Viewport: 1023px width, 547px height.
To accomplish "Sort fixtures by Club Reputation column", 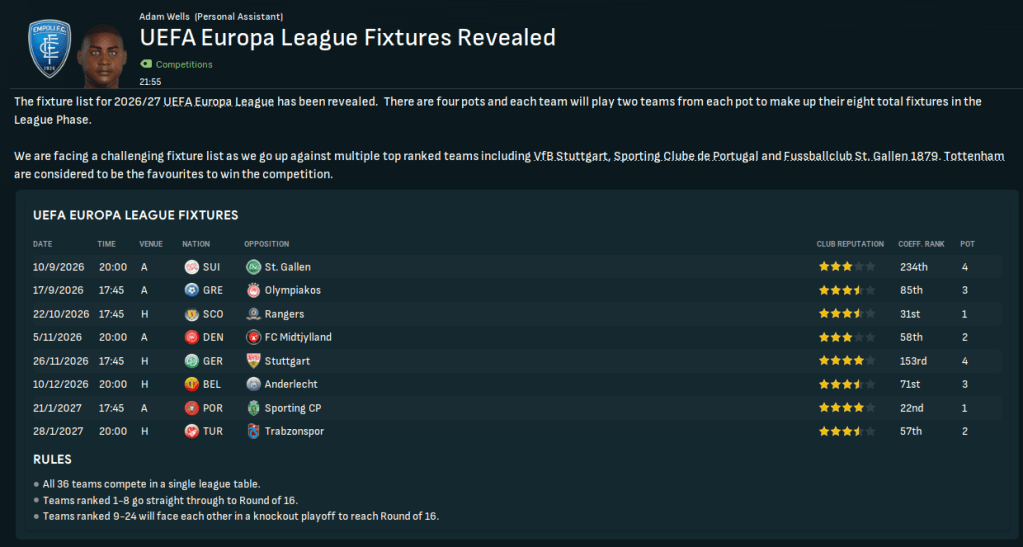I will 850,244.
